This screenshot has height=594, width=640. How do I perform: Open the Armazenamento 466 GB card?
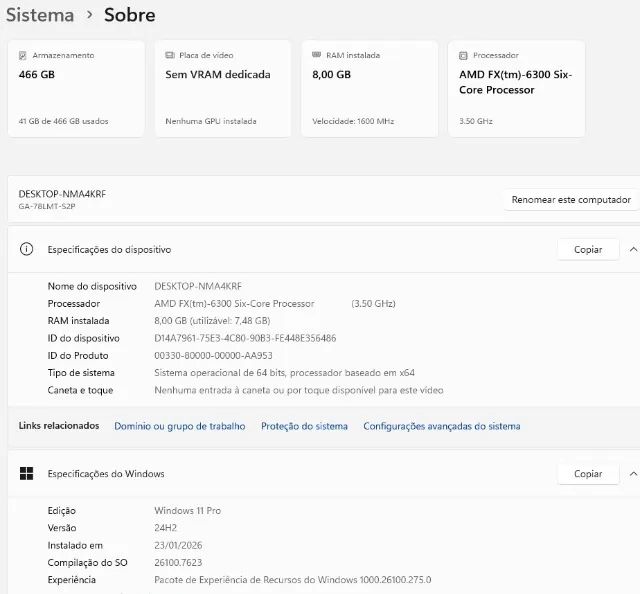pyautogui.click(x=76, y=89)
